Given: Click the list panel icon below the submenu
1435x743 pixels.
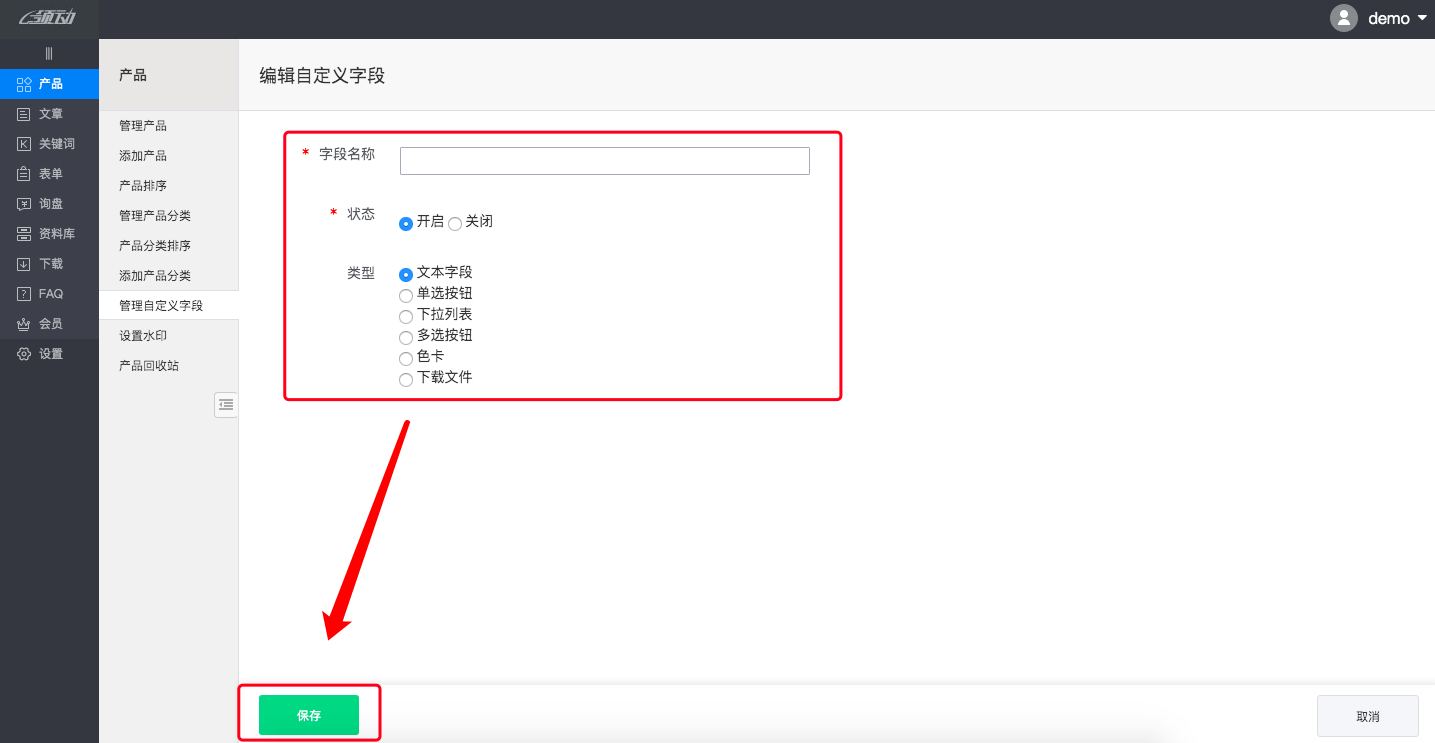Looking at the screenshot, I should pos(226,405).
